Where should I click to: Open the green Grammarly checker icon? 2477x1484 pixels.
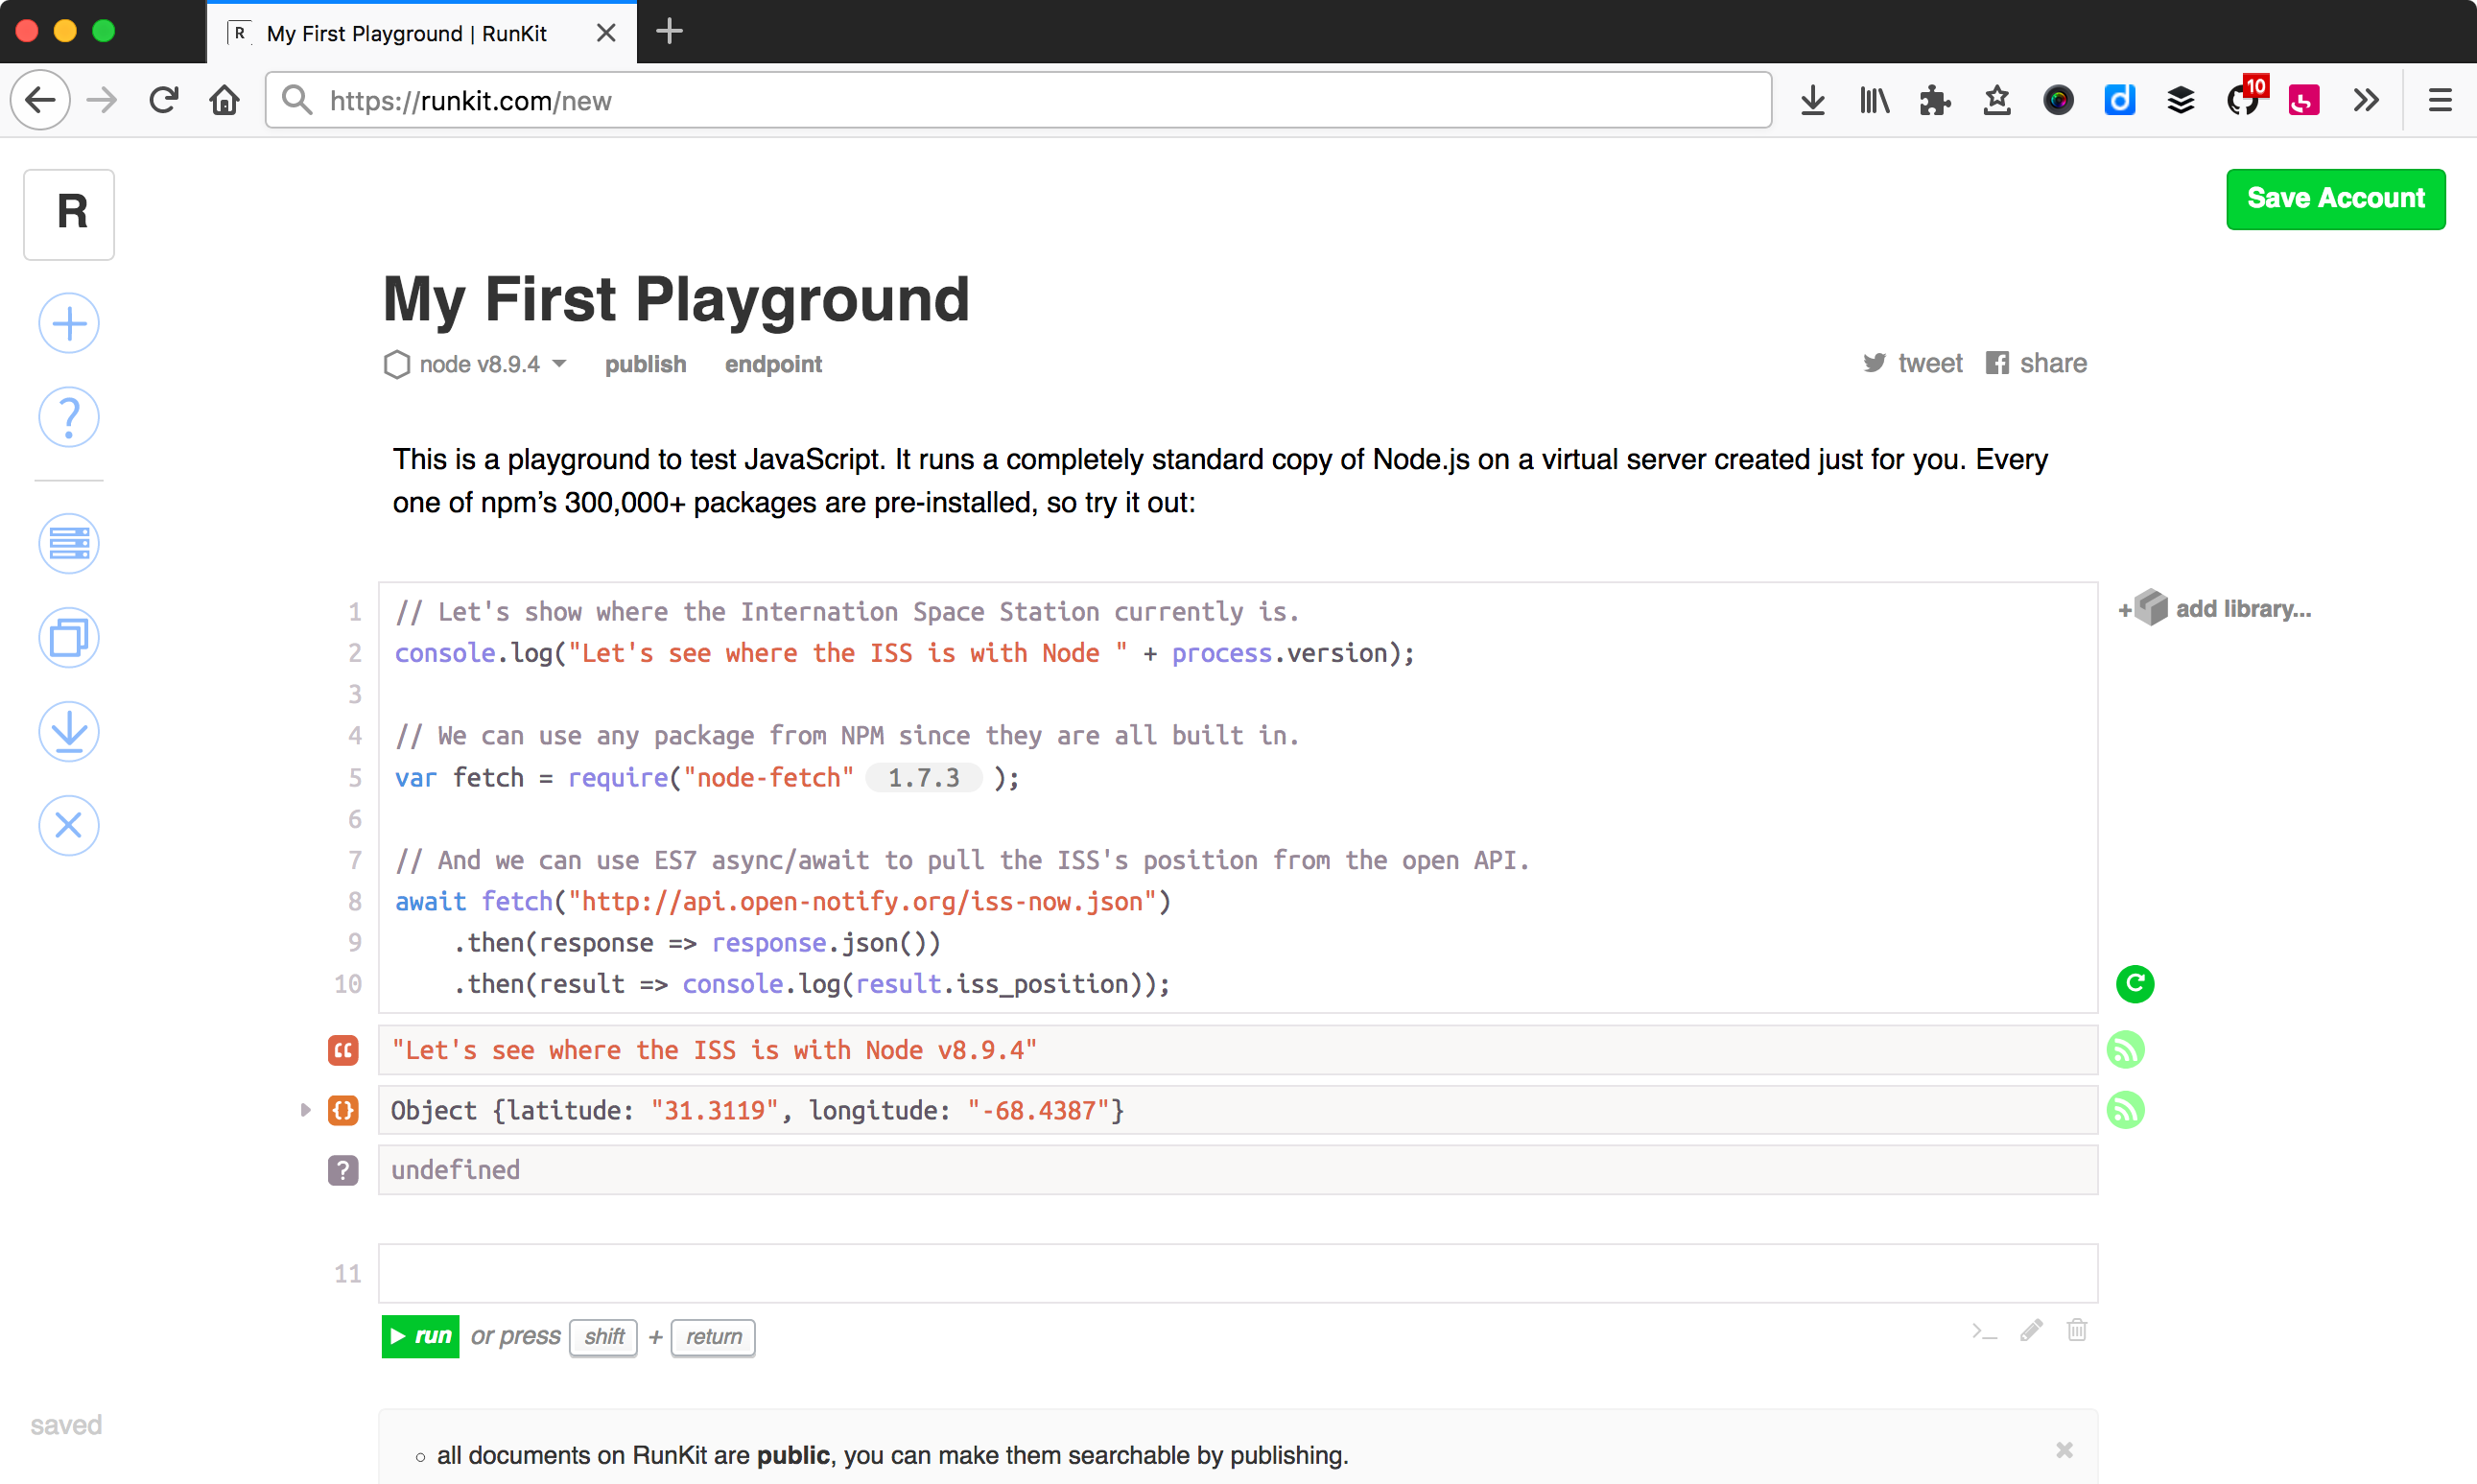click(x=2135, y=984)
